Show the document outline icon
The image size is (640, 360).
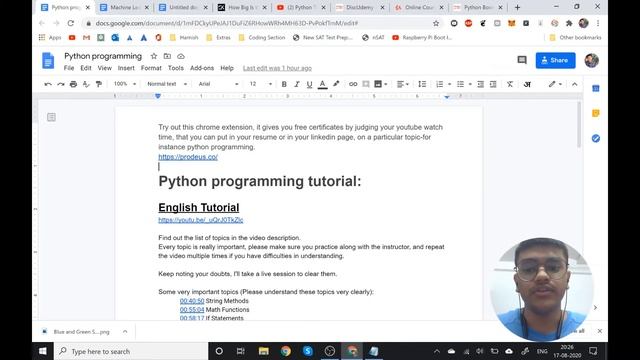[51, 117]
